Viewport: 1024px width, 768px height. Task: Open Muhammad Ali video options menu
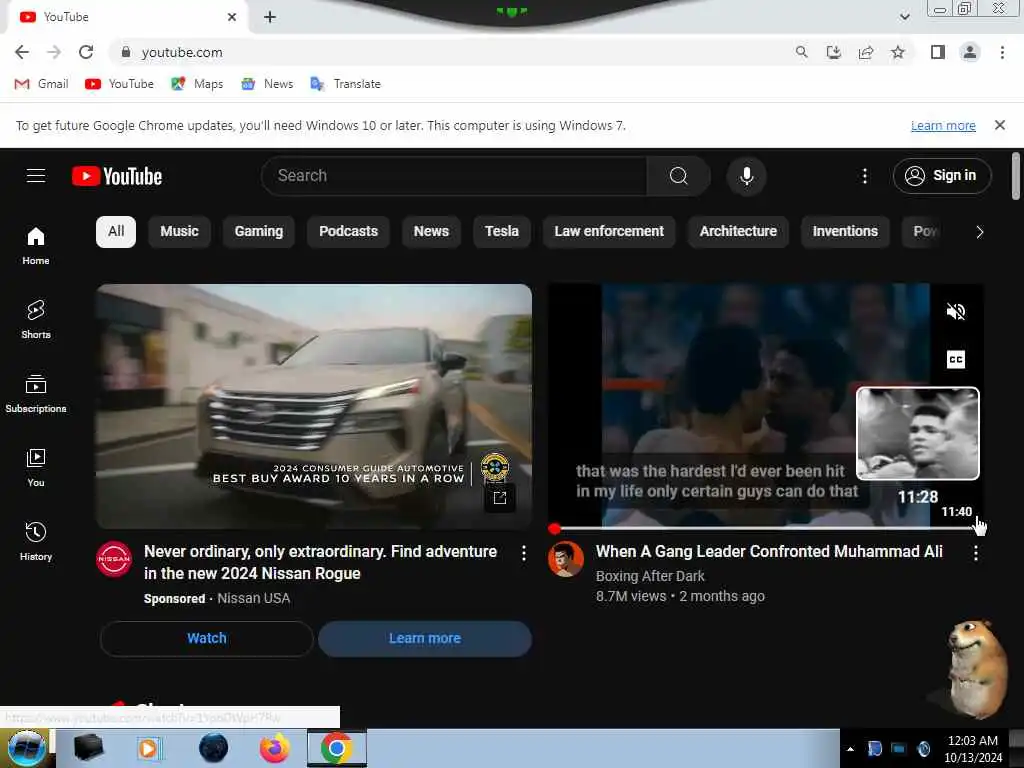pyautogui.click(x=976, y=554)
